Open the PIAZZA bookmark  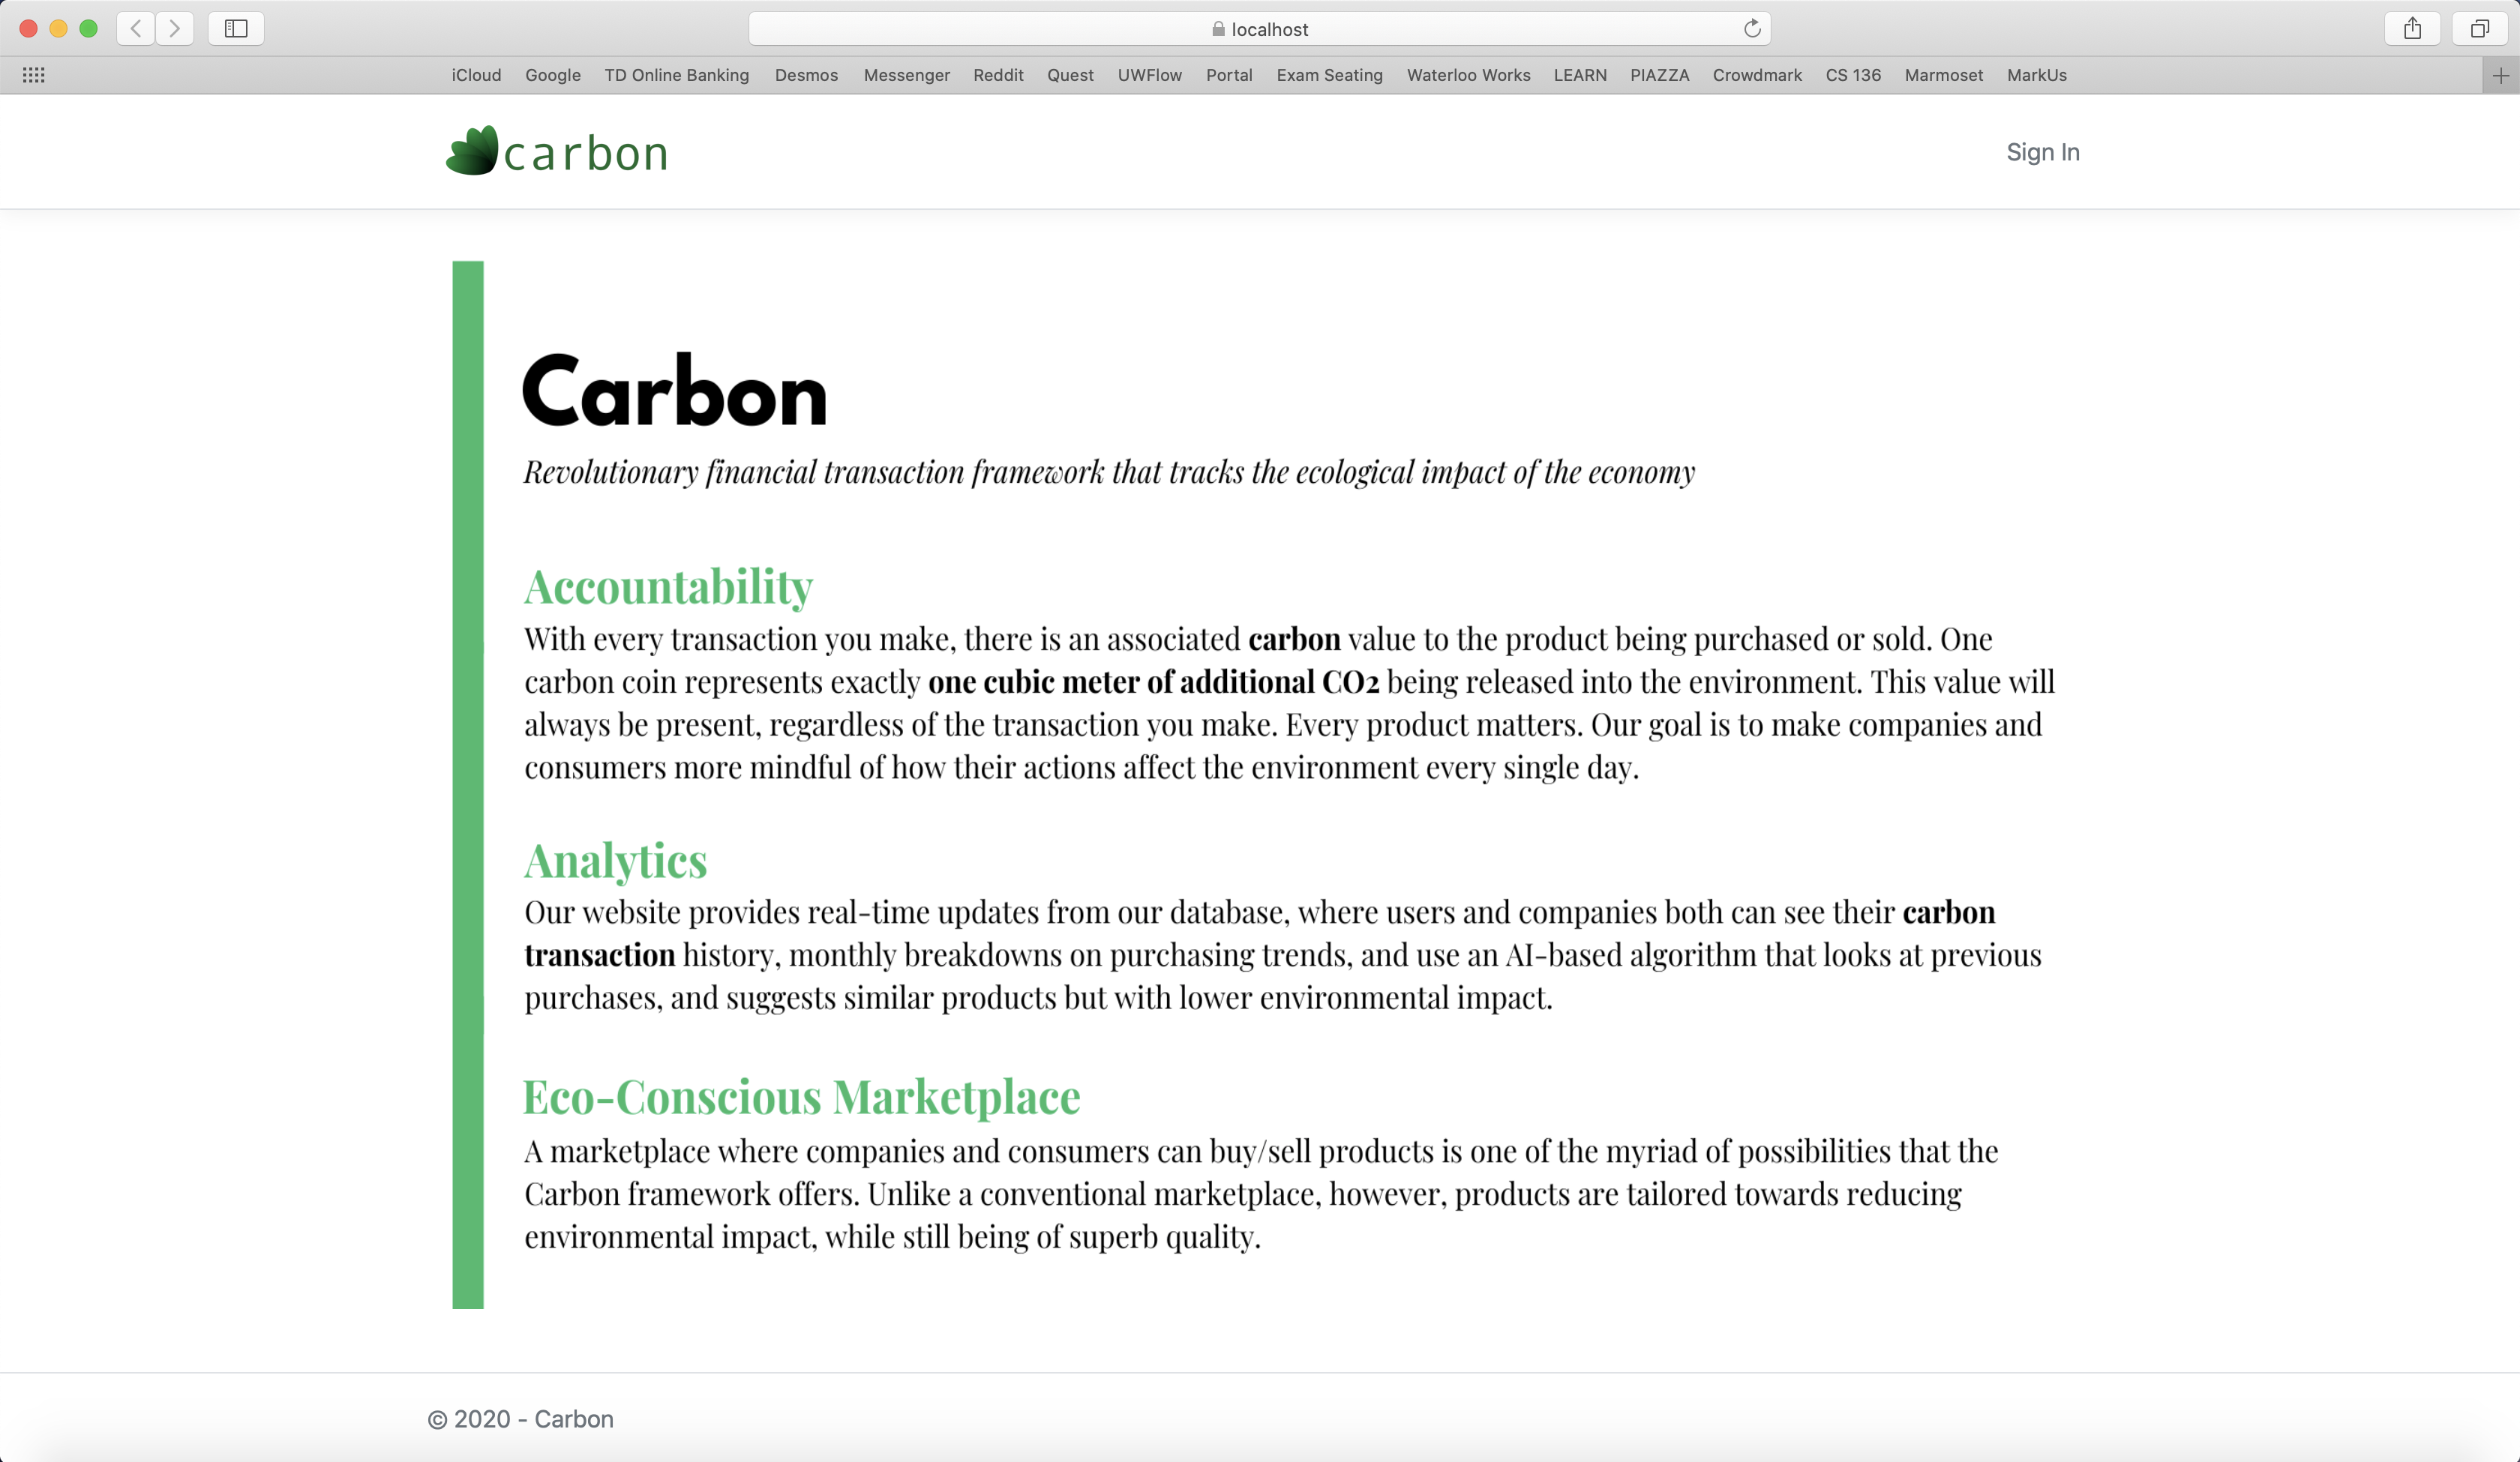pyautogui.click(x=1659, y=75)
